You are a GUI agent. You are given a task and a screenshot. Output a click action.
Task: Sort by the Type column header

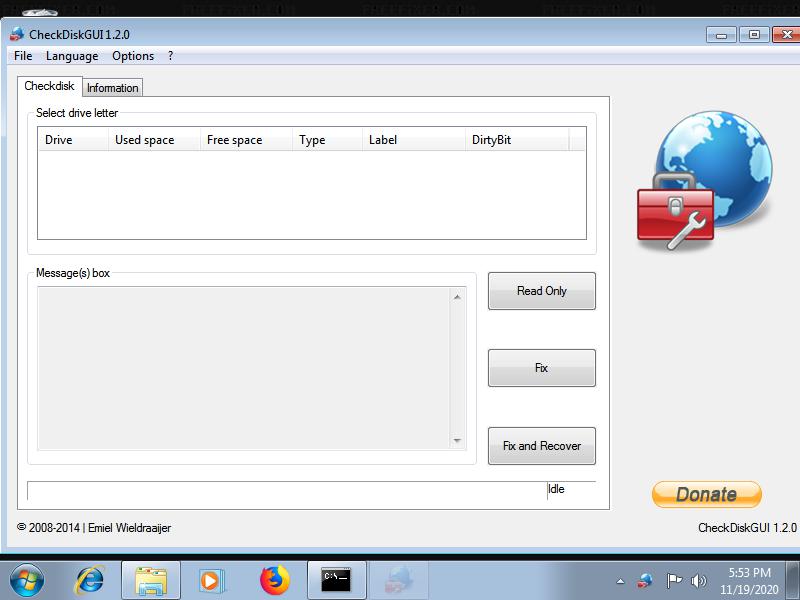[x=328, y=140]
